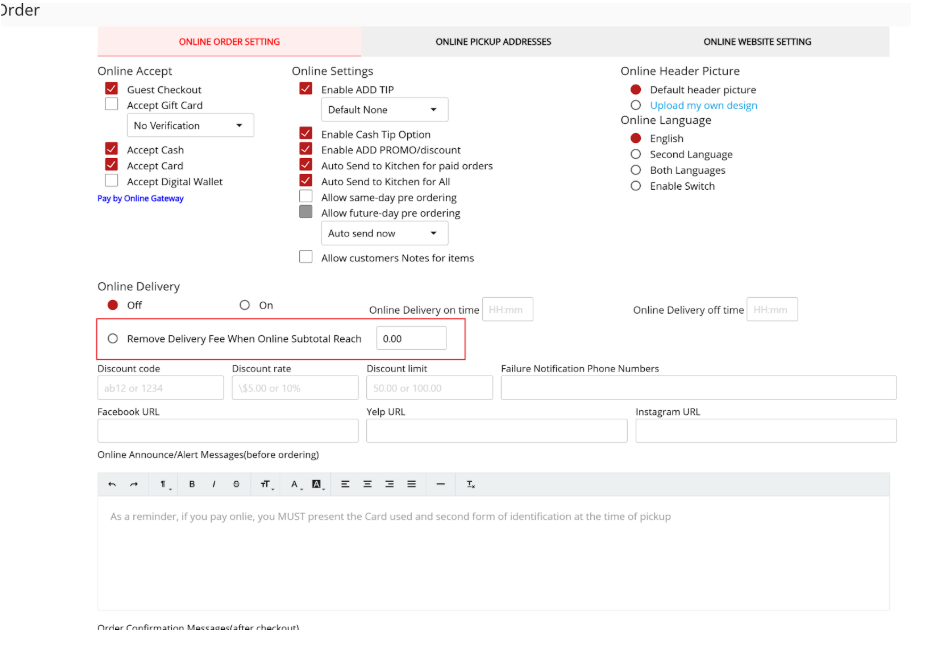Uncheck Accept Cash option
939x670 pixels.
(111, 149)
